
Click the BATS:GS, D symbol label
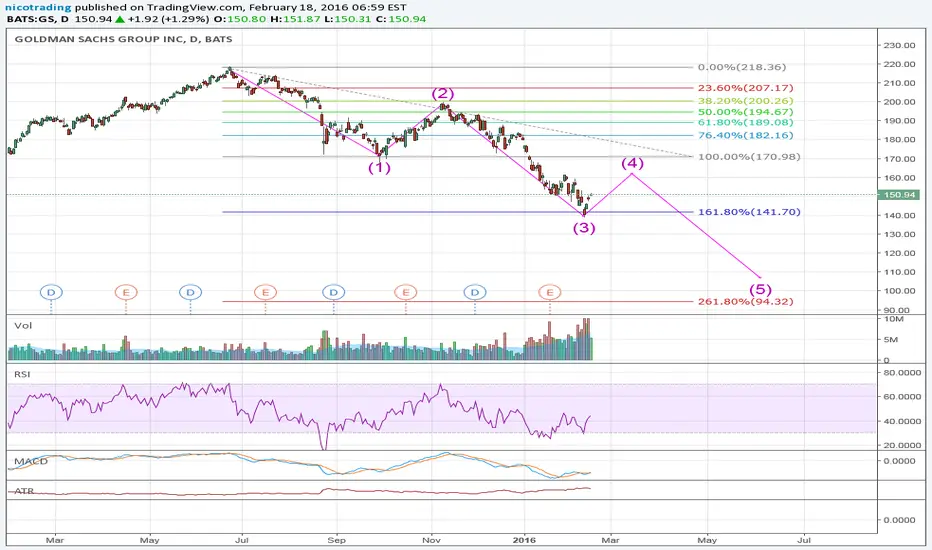pyautogui.click(x=39, y=19)
